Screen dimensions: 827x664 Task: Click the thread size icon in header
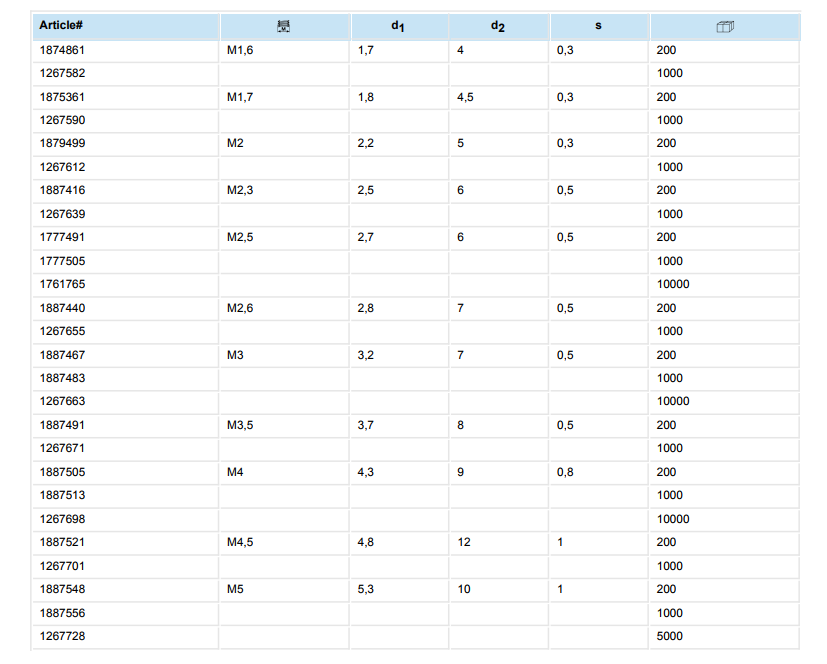point(285,26)
